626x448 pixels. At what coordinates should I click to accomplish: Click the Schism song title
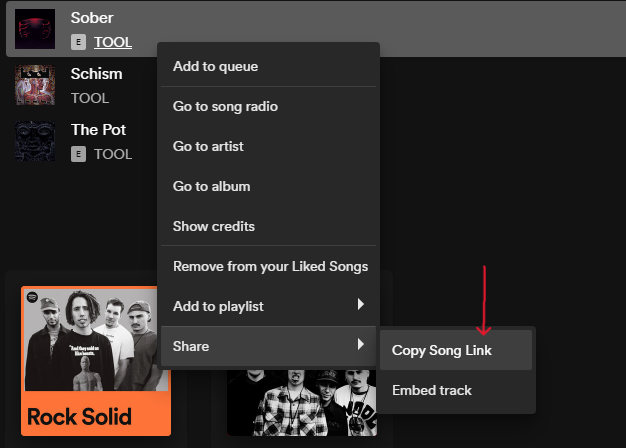(x=96, y=74)
